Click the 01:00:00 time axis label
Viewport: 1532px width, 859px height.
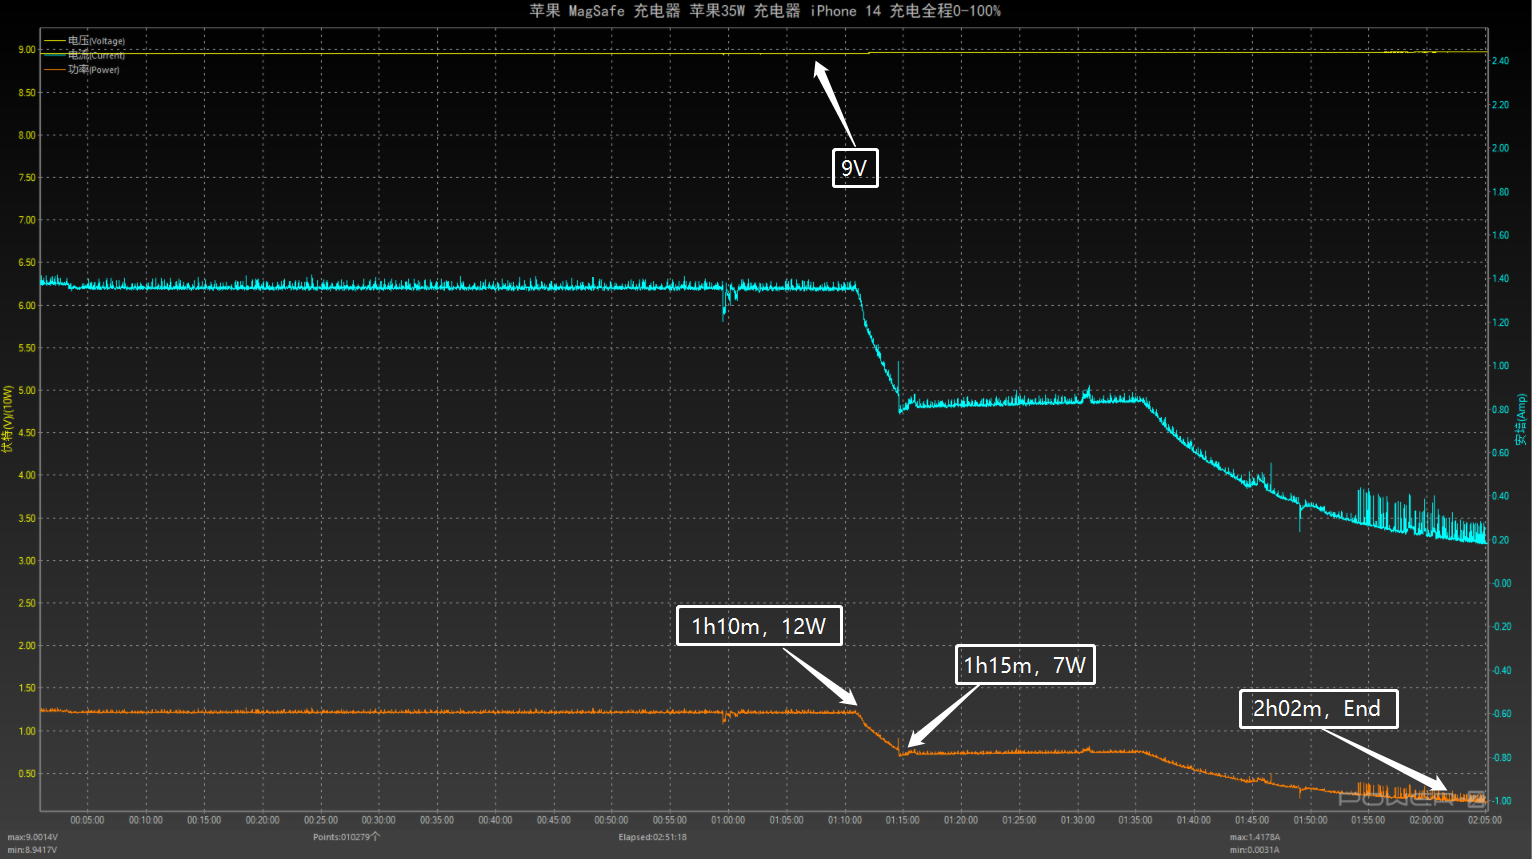tap(728, 820)
